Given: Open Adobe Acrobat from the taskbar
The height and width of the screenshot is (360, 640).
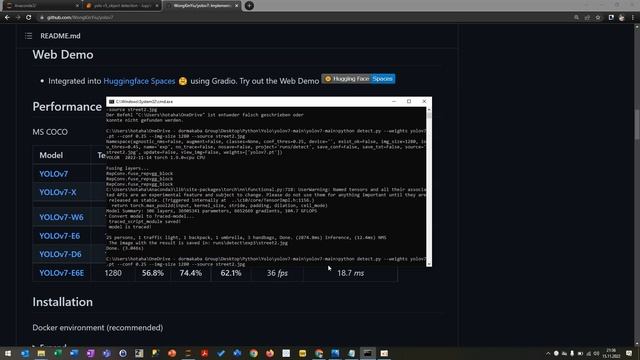Looking at the screenshot, I should [x=204, y=353].
